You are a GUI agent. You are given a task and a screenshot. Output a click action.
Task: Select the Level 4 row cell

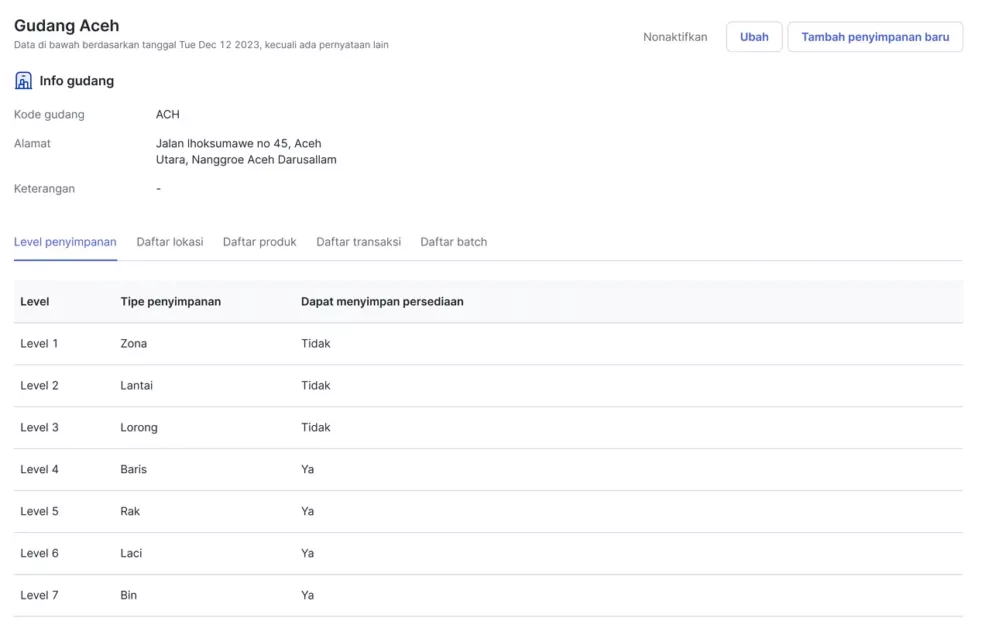pos(39,470)
